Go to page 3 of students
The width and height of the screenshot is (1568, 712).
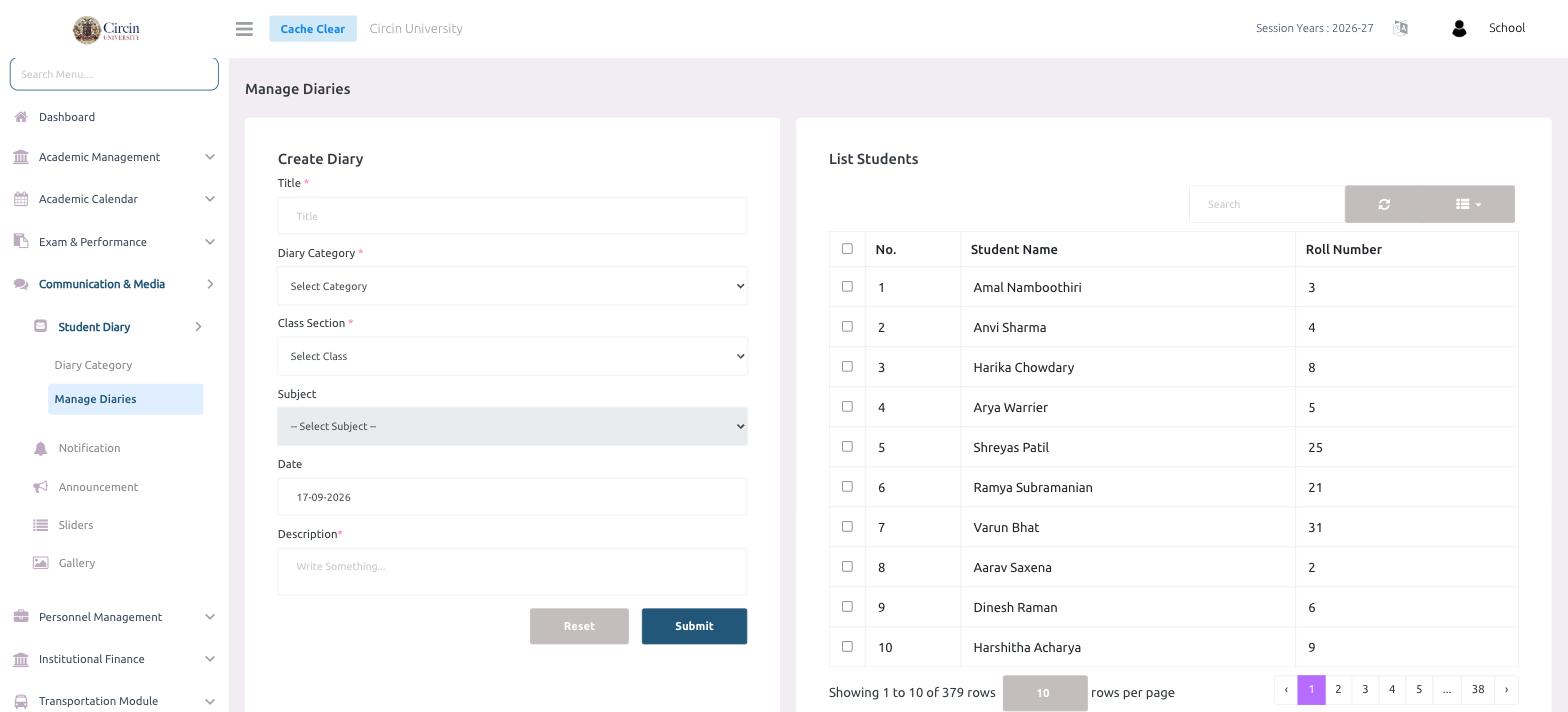coord(1365,689)
